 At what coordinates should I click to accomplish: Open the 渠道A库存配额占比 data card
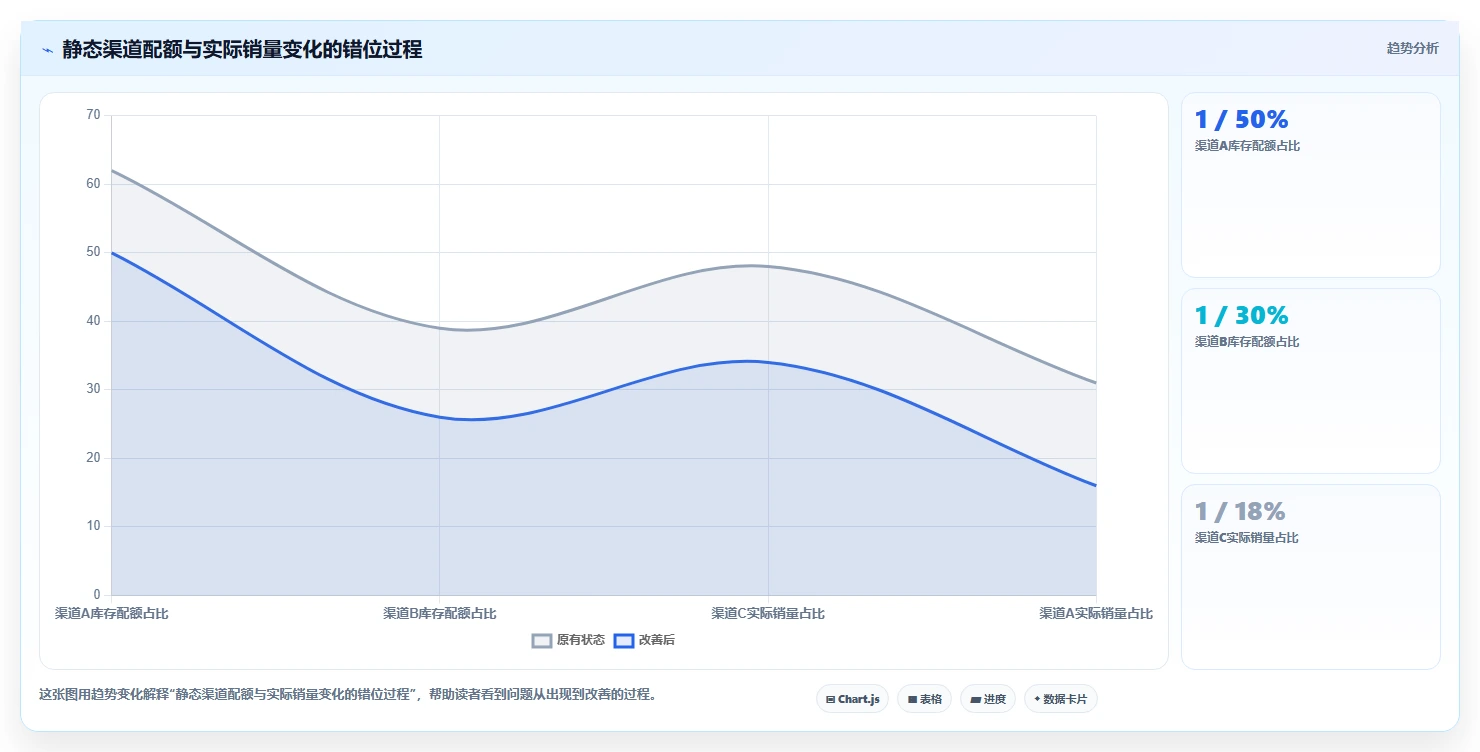pyautogui.click(x=1311, y=185)
